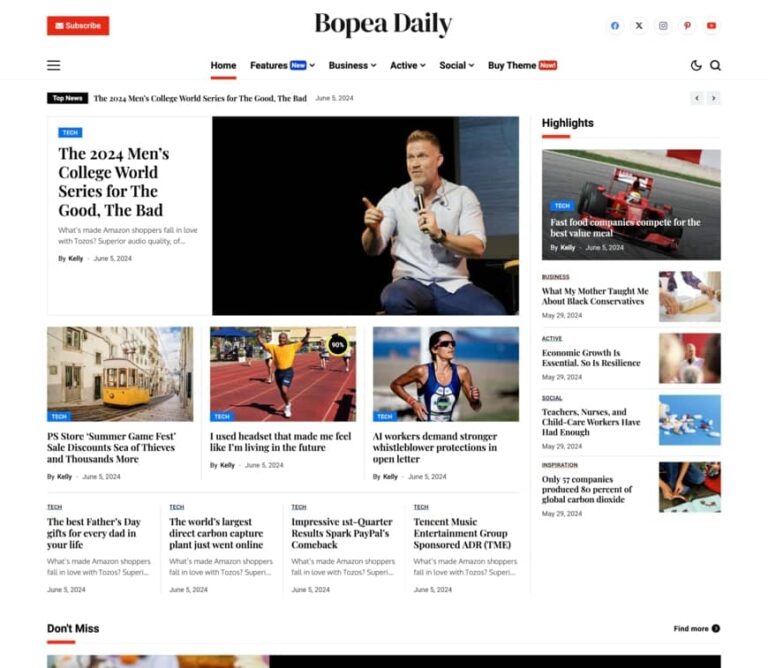This screenshot has width=768, height=668.
Task: Click the red Subscribe button
Action: point(78,26)
